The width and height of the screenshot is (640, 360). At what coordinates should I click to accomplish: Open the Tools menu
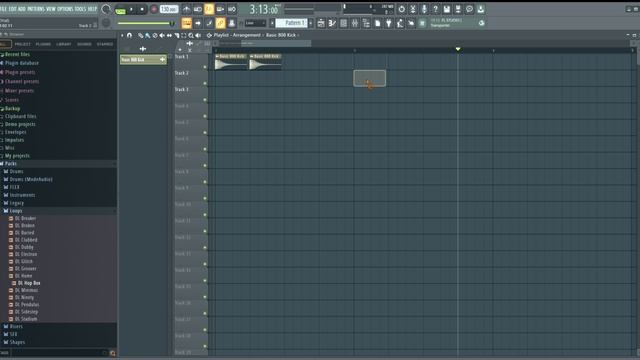click(x=80, y=9)
